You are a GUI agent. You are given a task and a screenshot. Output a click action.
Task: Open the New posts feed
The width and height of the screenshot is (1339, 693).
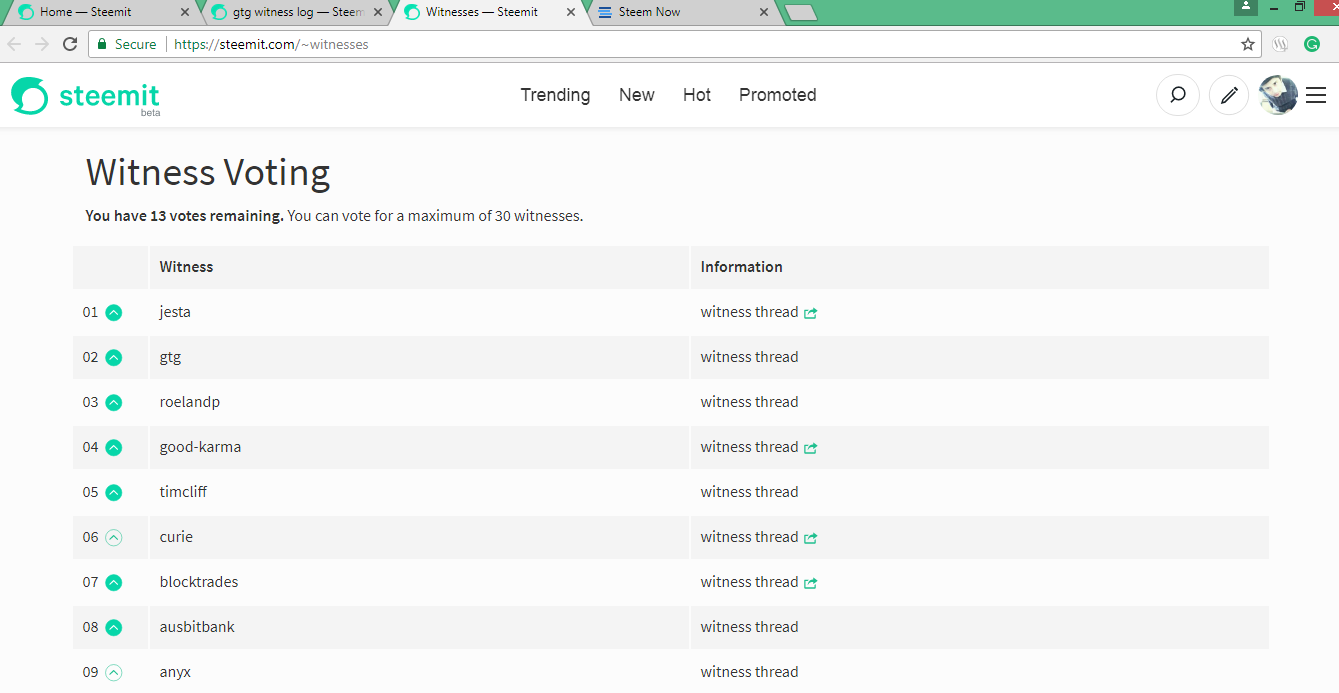coord(637,95)
